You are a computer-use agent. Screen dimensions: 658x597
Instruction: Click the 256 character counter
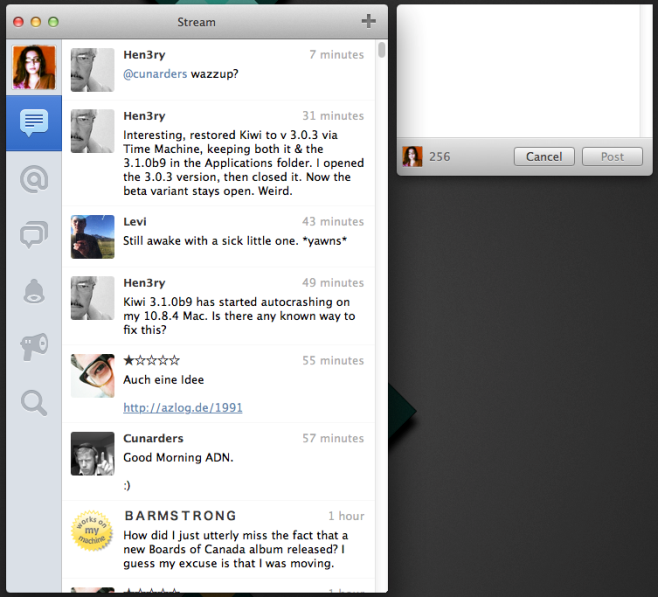(439, 156)
